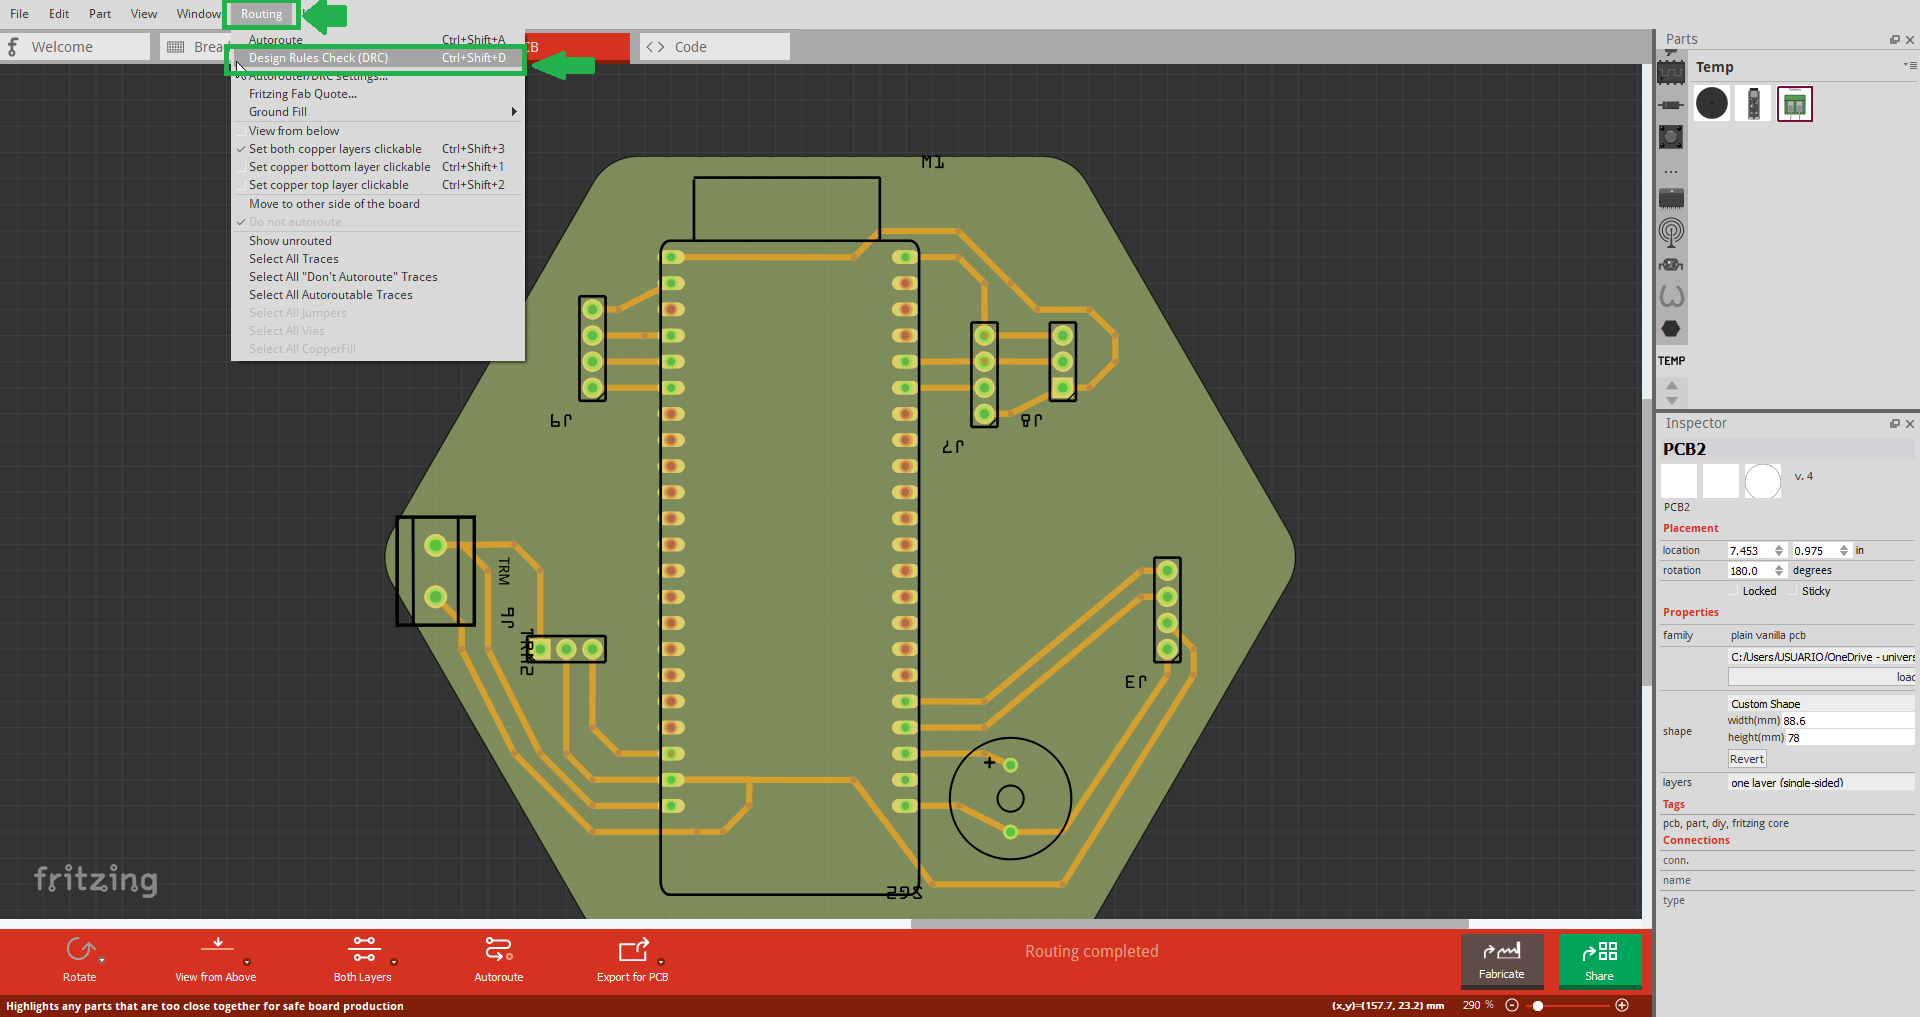
Task: Select the omega-shaped parts bin icon
Action: (1671, 296)
